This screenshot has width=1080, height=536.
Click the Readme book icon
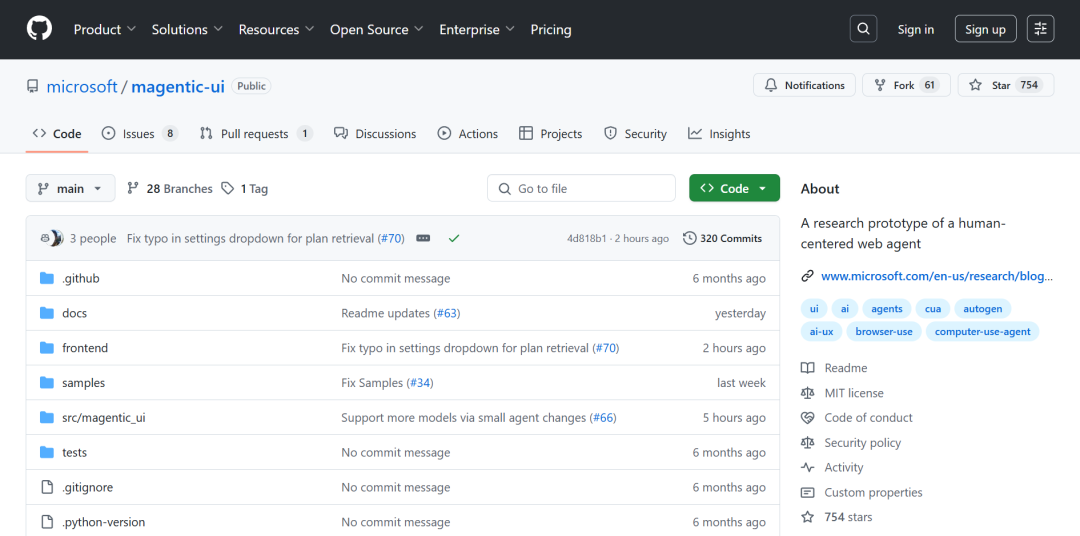click(807, 368)
